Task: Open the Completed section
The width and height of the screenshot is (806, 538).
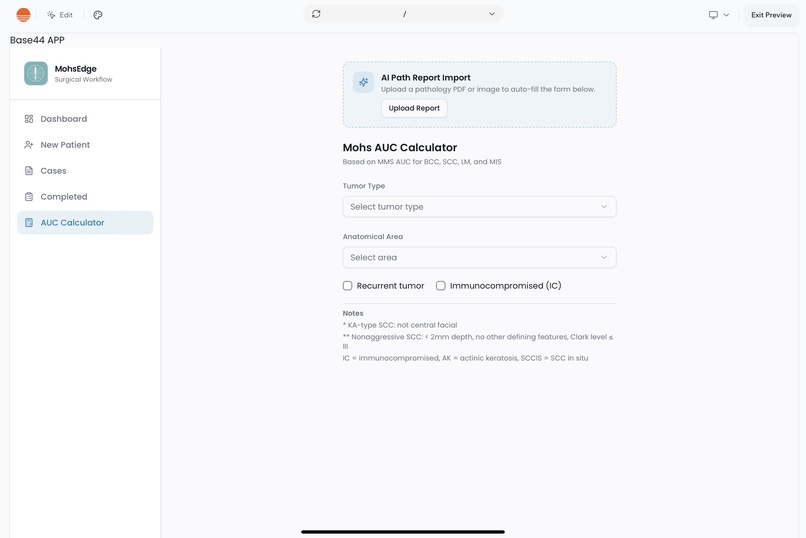Action: 85,197
